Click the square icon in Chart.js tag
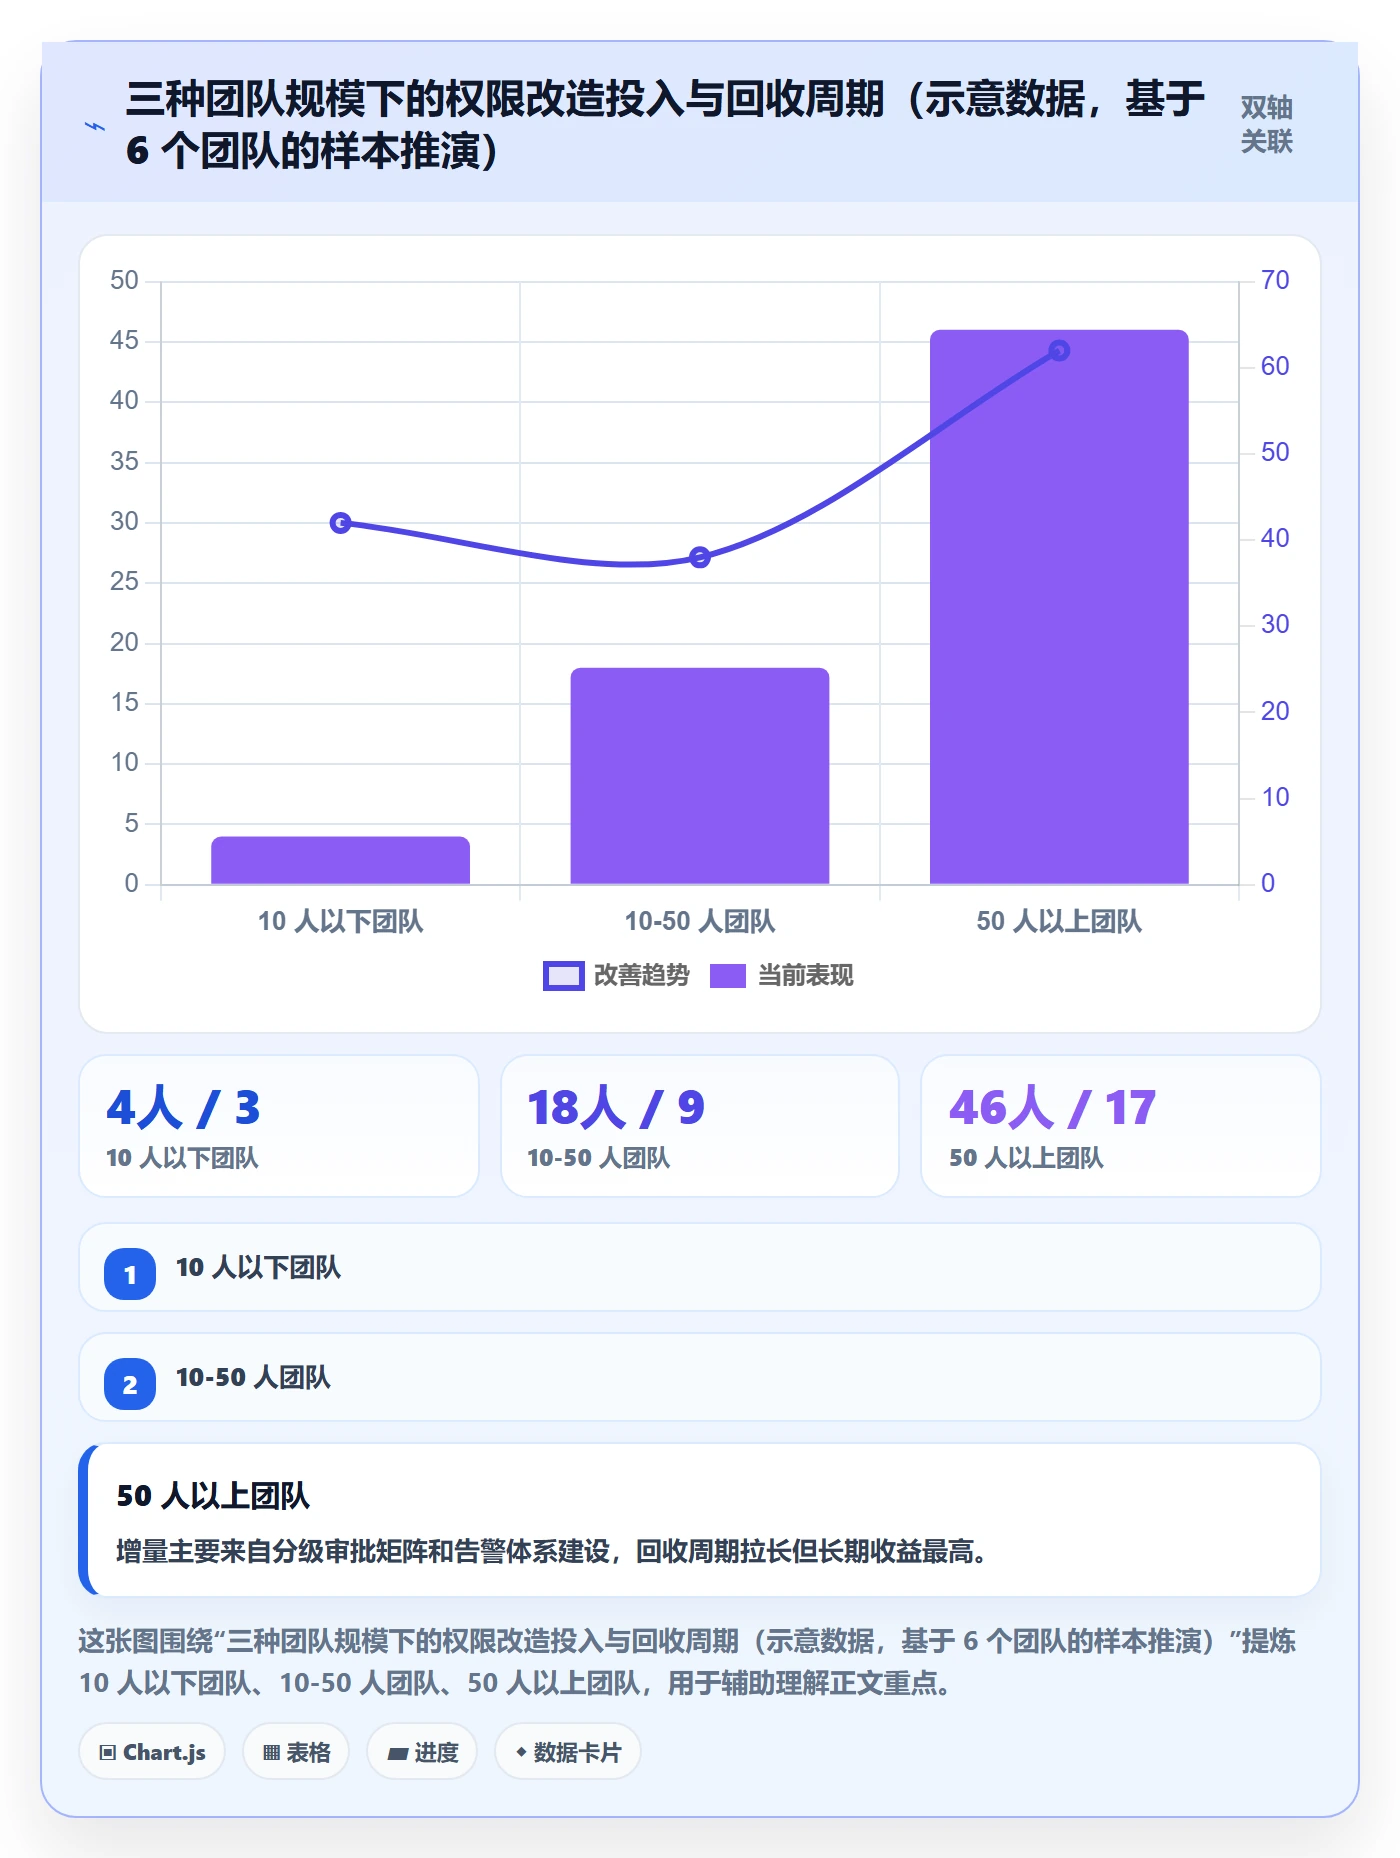 pyautogui.click(x=107, y=1752)
